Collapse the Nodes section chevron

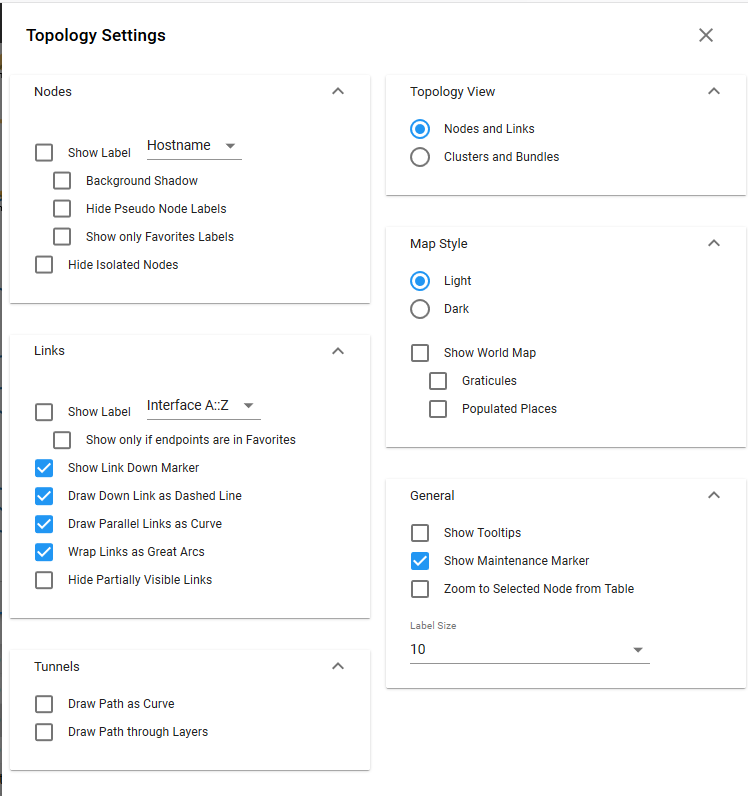[338, 91]
